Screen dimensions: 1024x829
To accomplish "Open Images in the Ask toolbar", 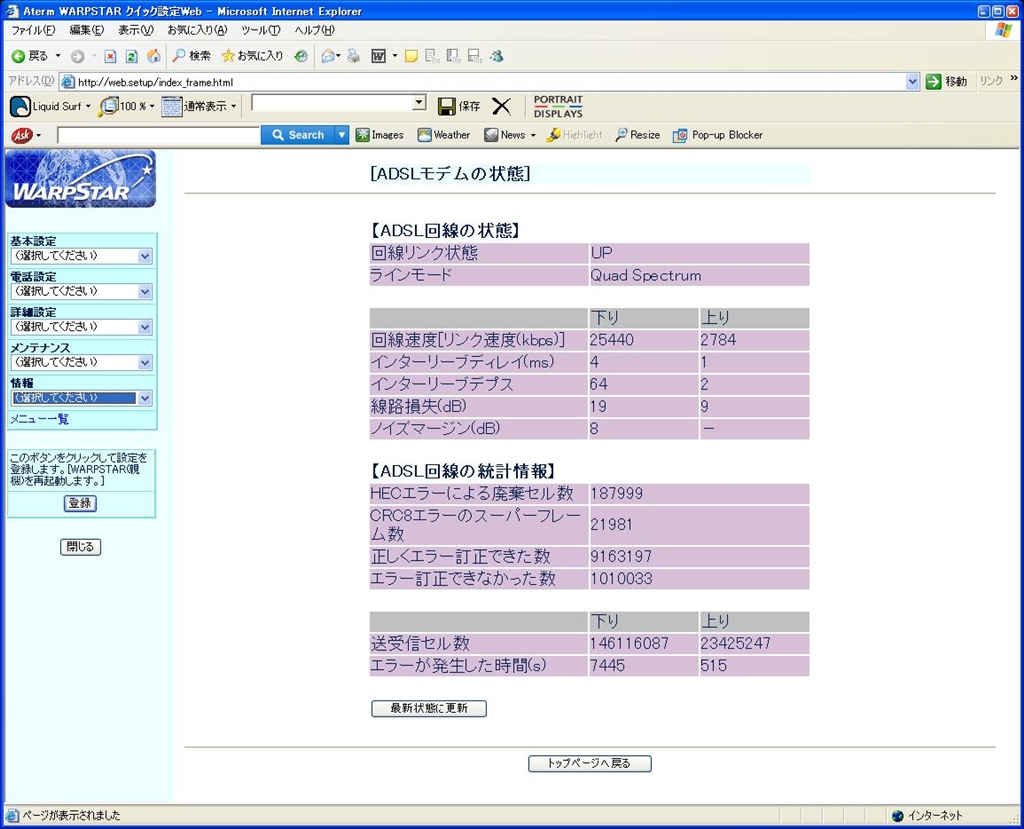I will 379,135.
